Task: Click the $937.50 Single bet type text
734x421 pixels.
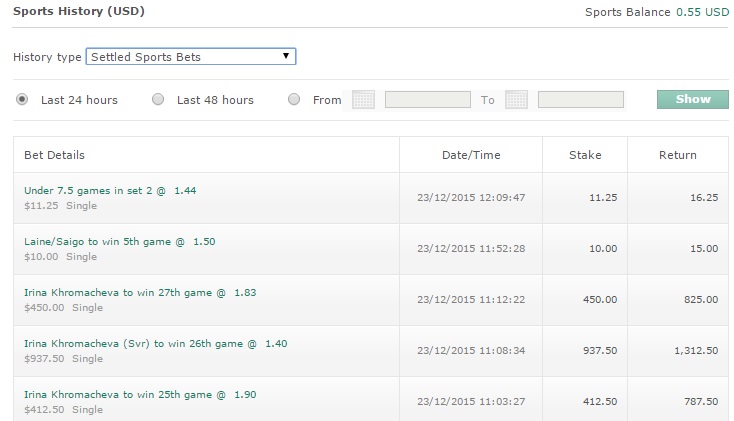Action: (x=64, y=359)
